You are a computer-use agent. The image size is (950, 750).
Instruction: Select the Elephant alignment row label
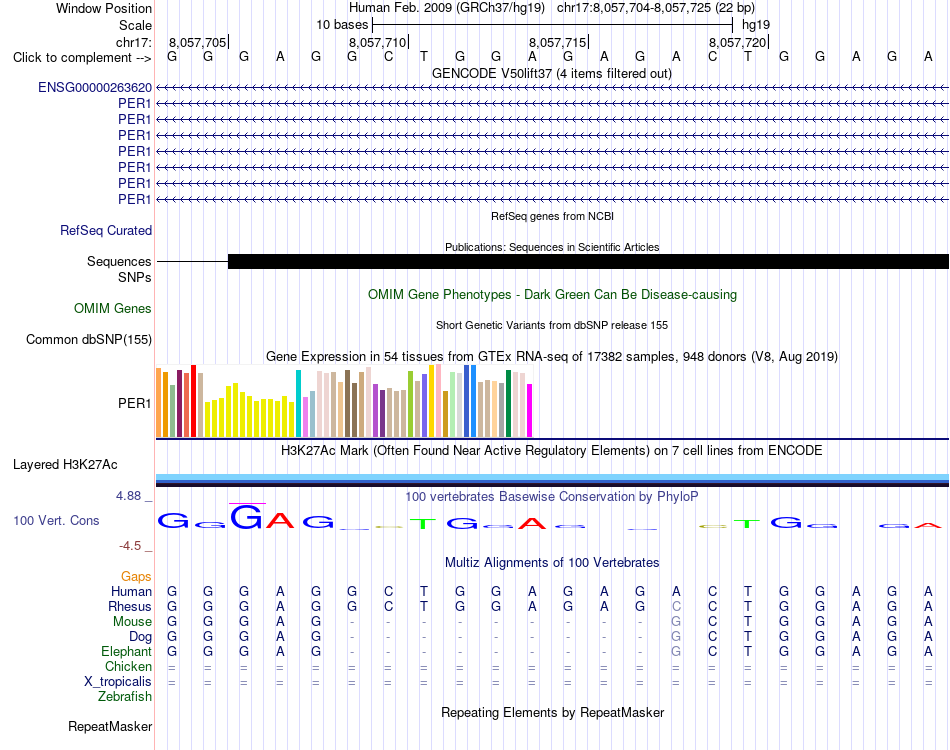click(126, 652)
